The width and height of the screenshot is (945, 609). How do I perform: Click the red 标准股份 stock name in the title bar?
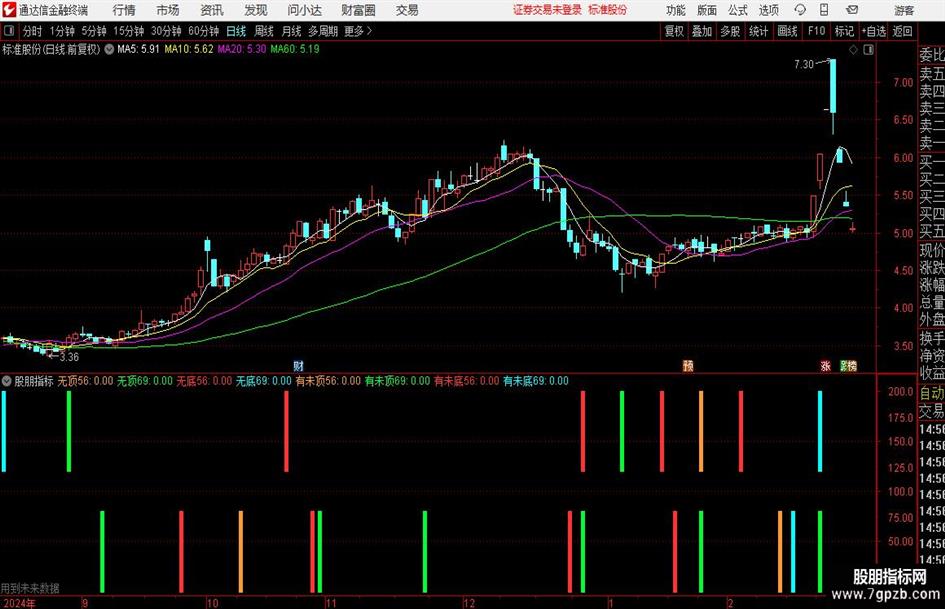(608, 10)
